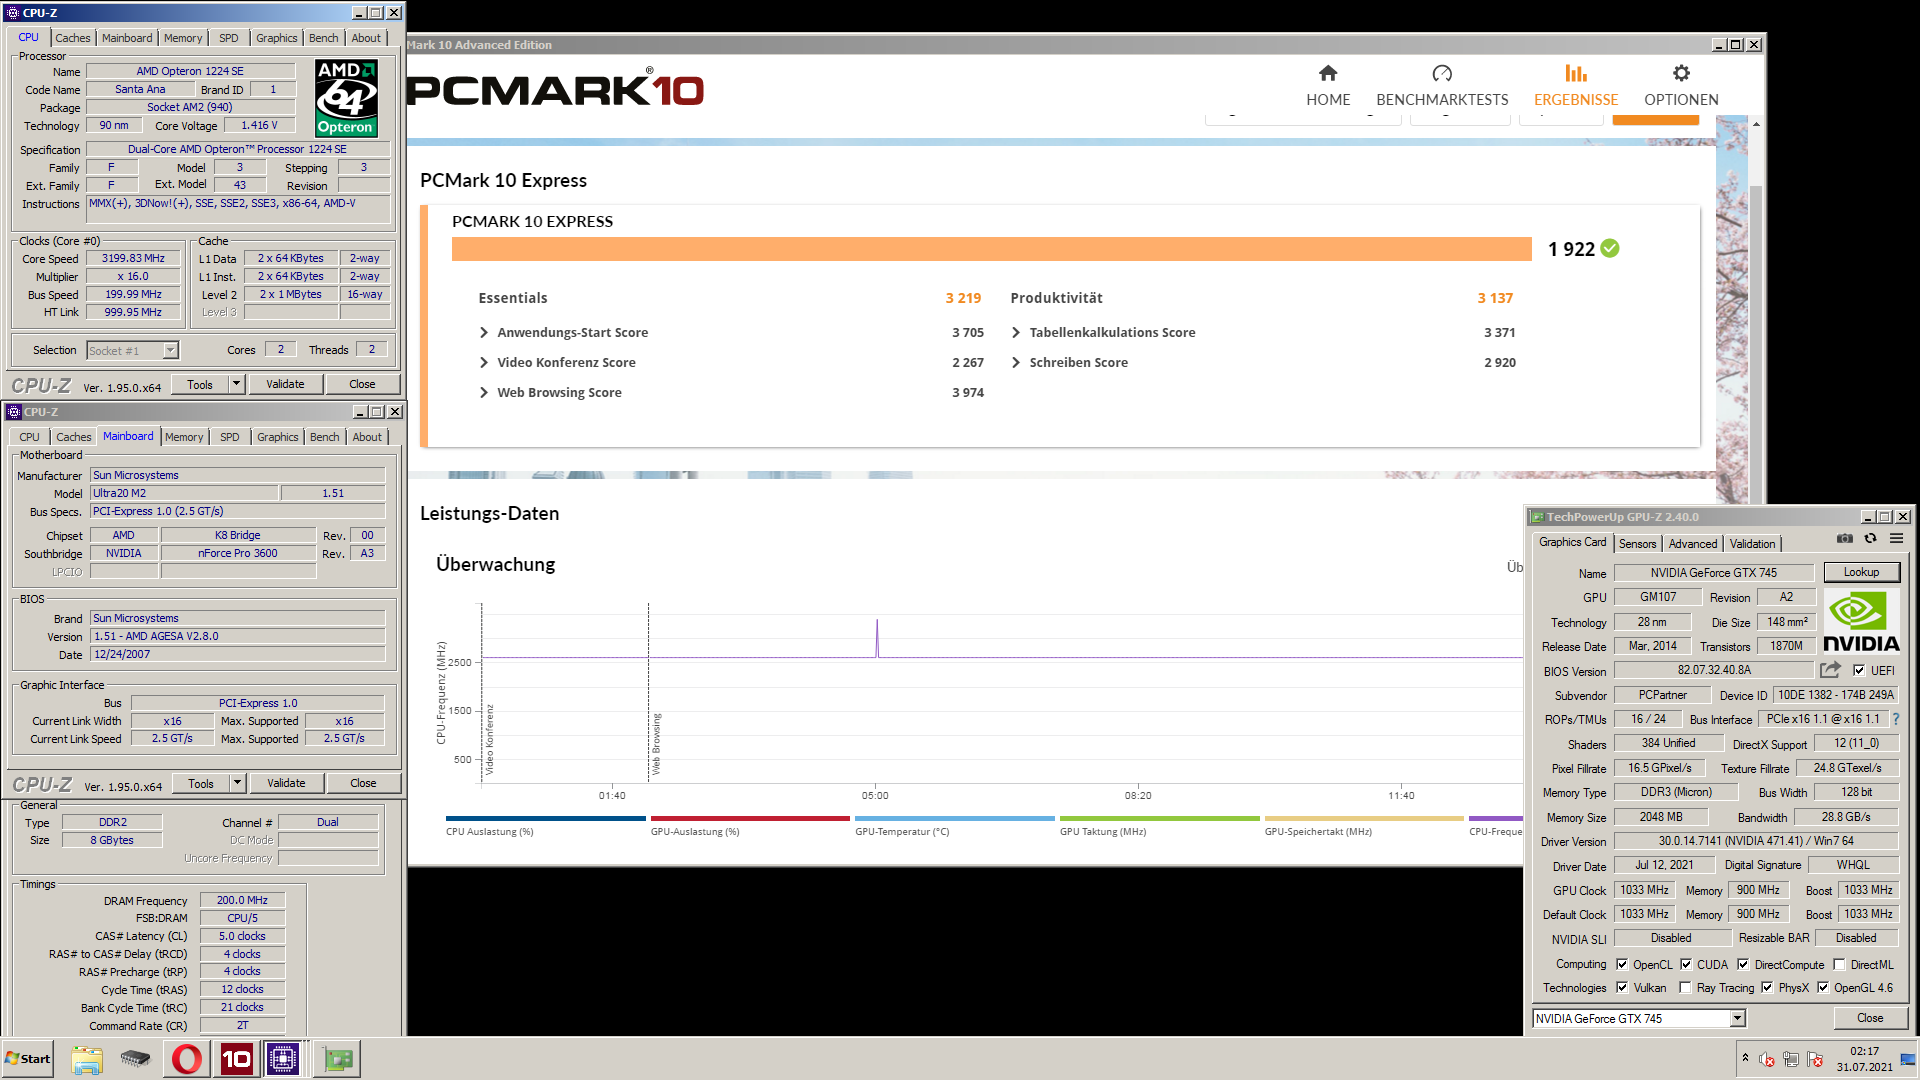Open Tools dropdown arrow in top CPU-Z
This screenshot has height=1080, width=1920.
pos(236,384)
